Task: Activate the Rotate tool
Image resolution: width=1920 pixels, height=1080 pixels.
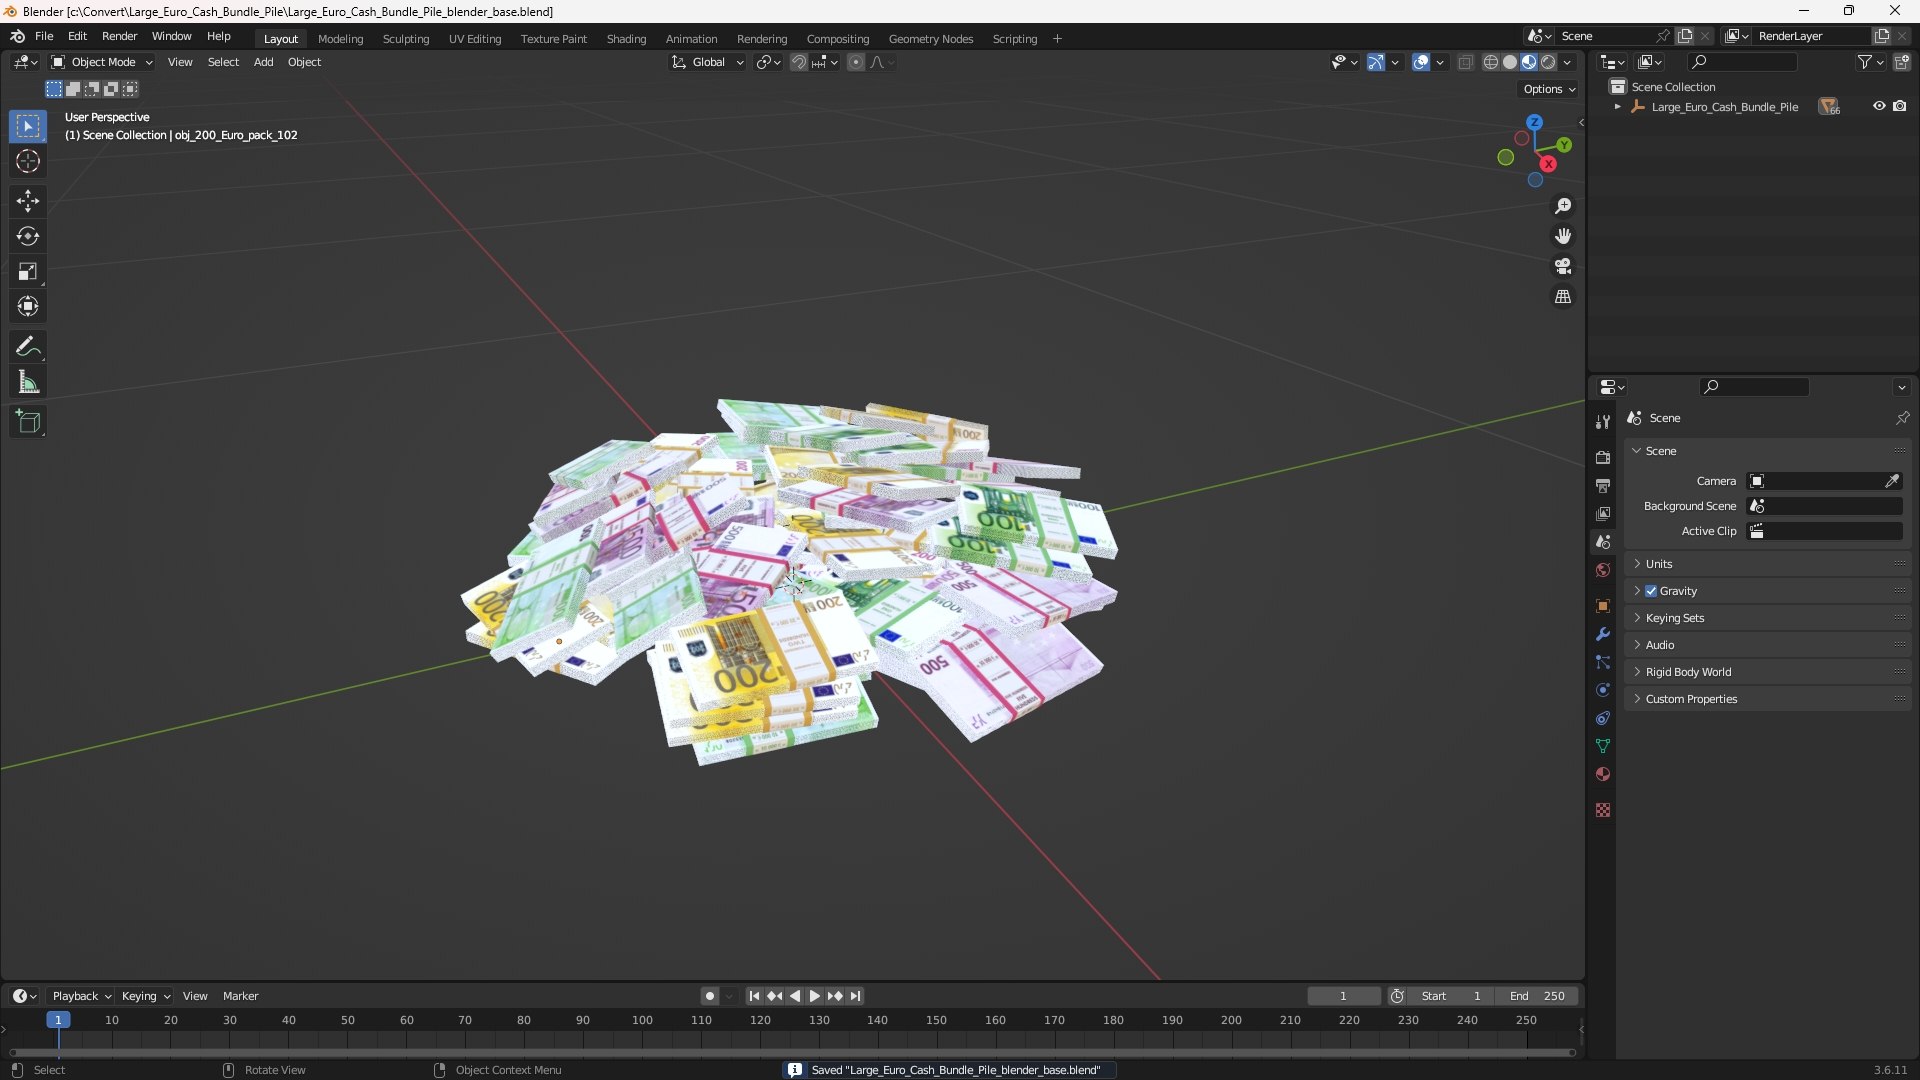Action: [28, 236]
